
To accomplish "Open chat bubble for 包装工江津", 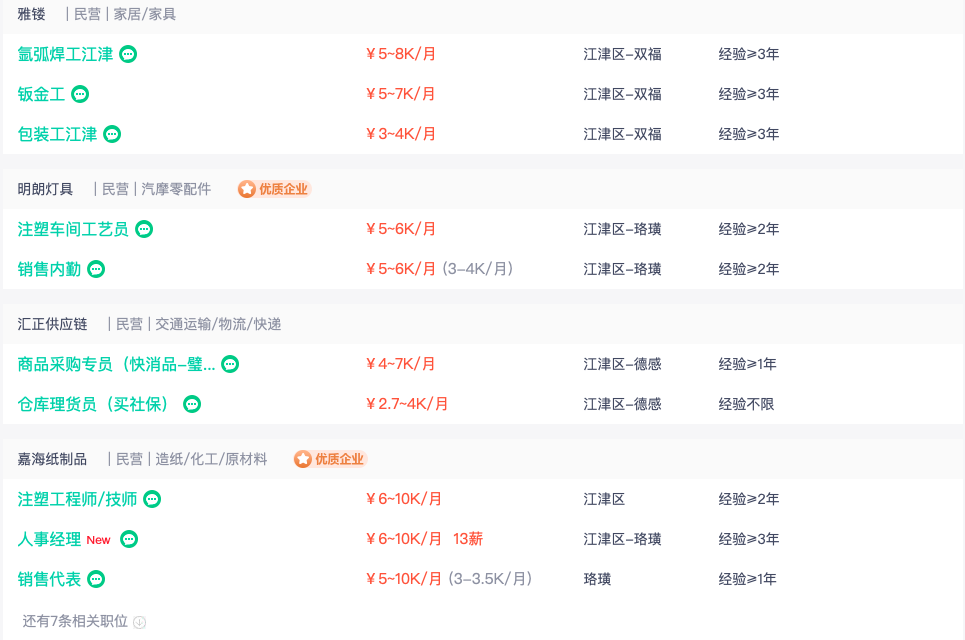I will coord(112,134).
